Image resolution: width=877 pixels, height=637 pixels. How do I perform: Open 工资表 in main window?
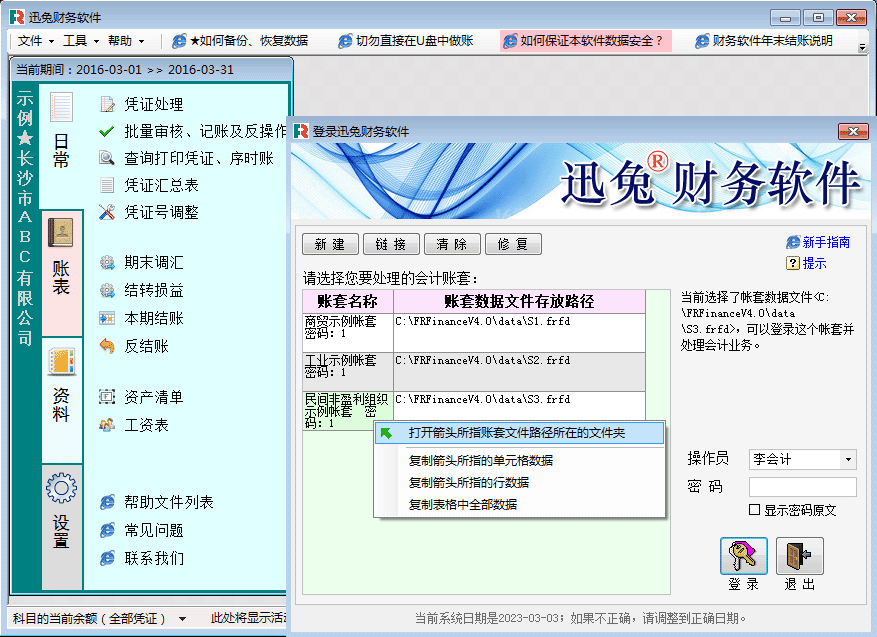(x=147, y=425)
